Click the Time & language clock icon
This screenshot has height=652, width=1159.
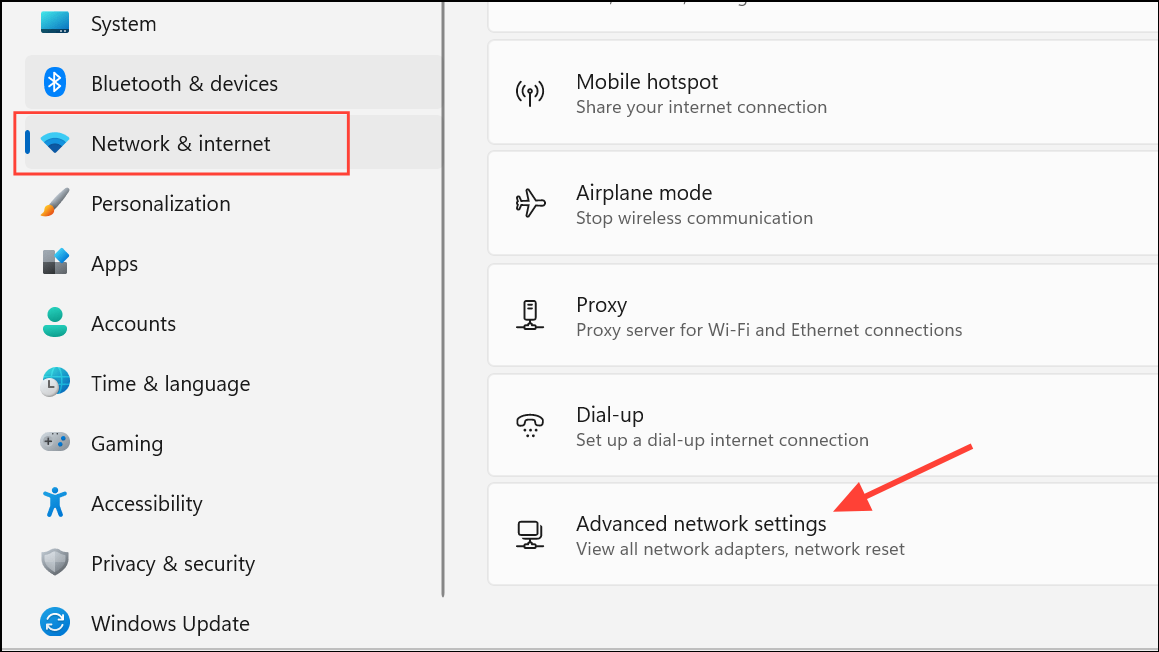click(x=55, y=383)
